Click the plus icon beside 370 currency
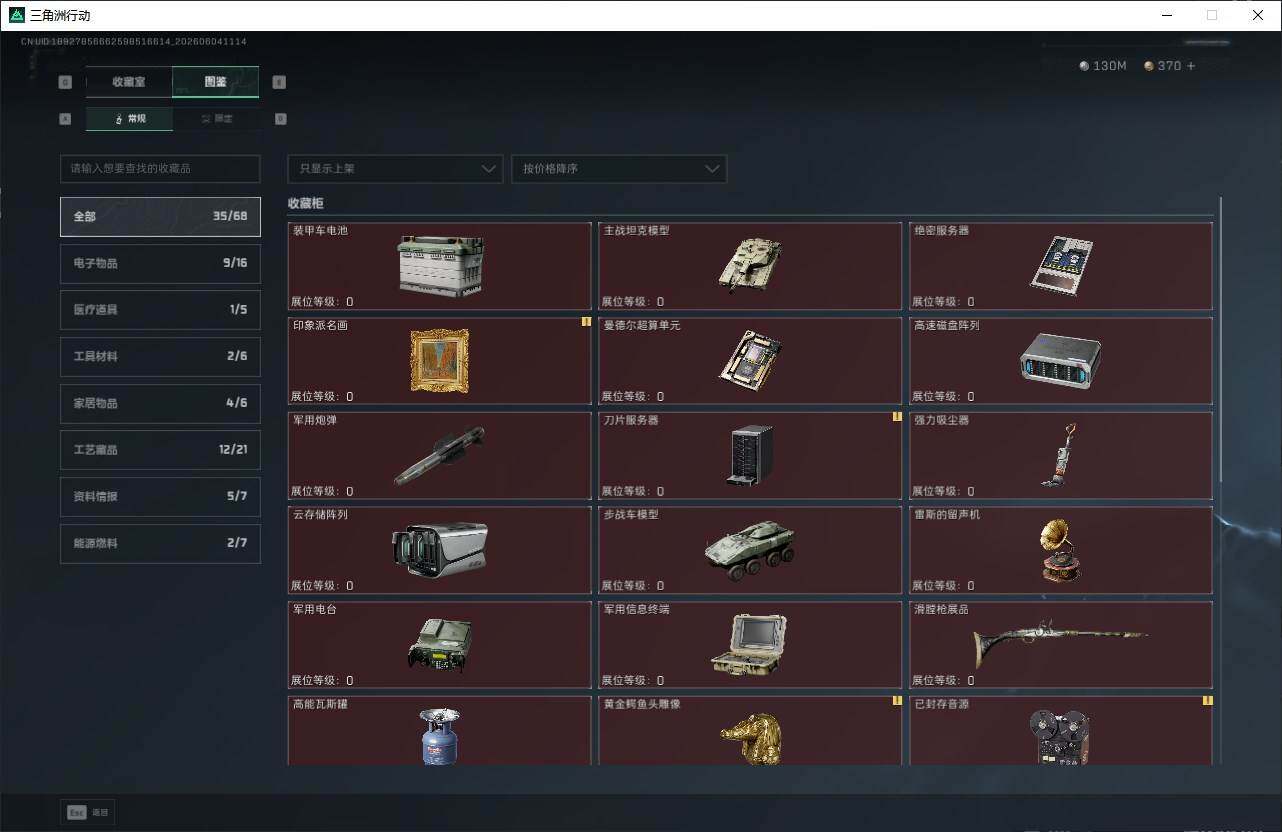Screen dimensions: 1282x832 (x=1191, y=66)
